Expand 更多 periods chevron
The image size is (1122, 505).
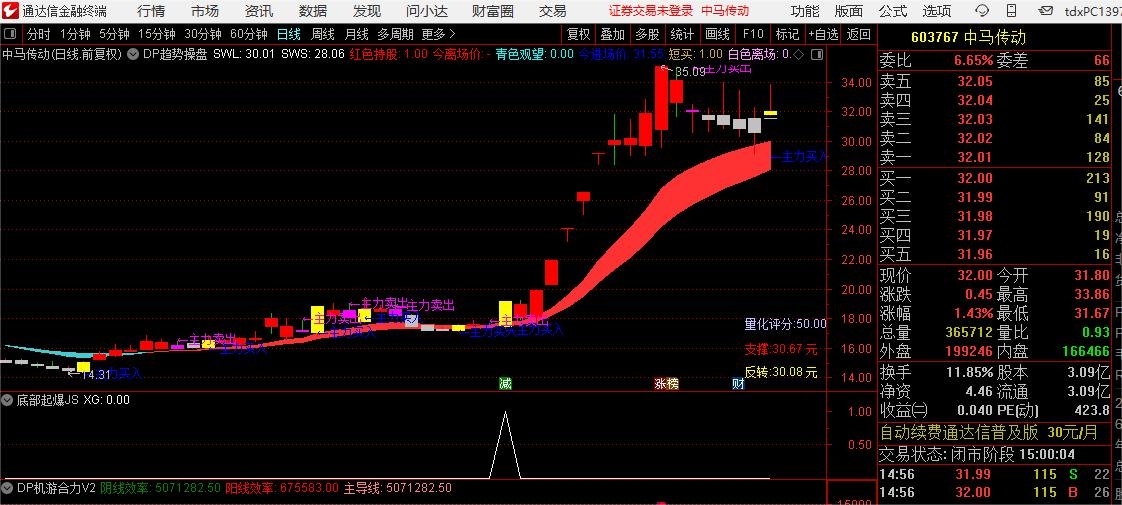[x=452, y=34]
